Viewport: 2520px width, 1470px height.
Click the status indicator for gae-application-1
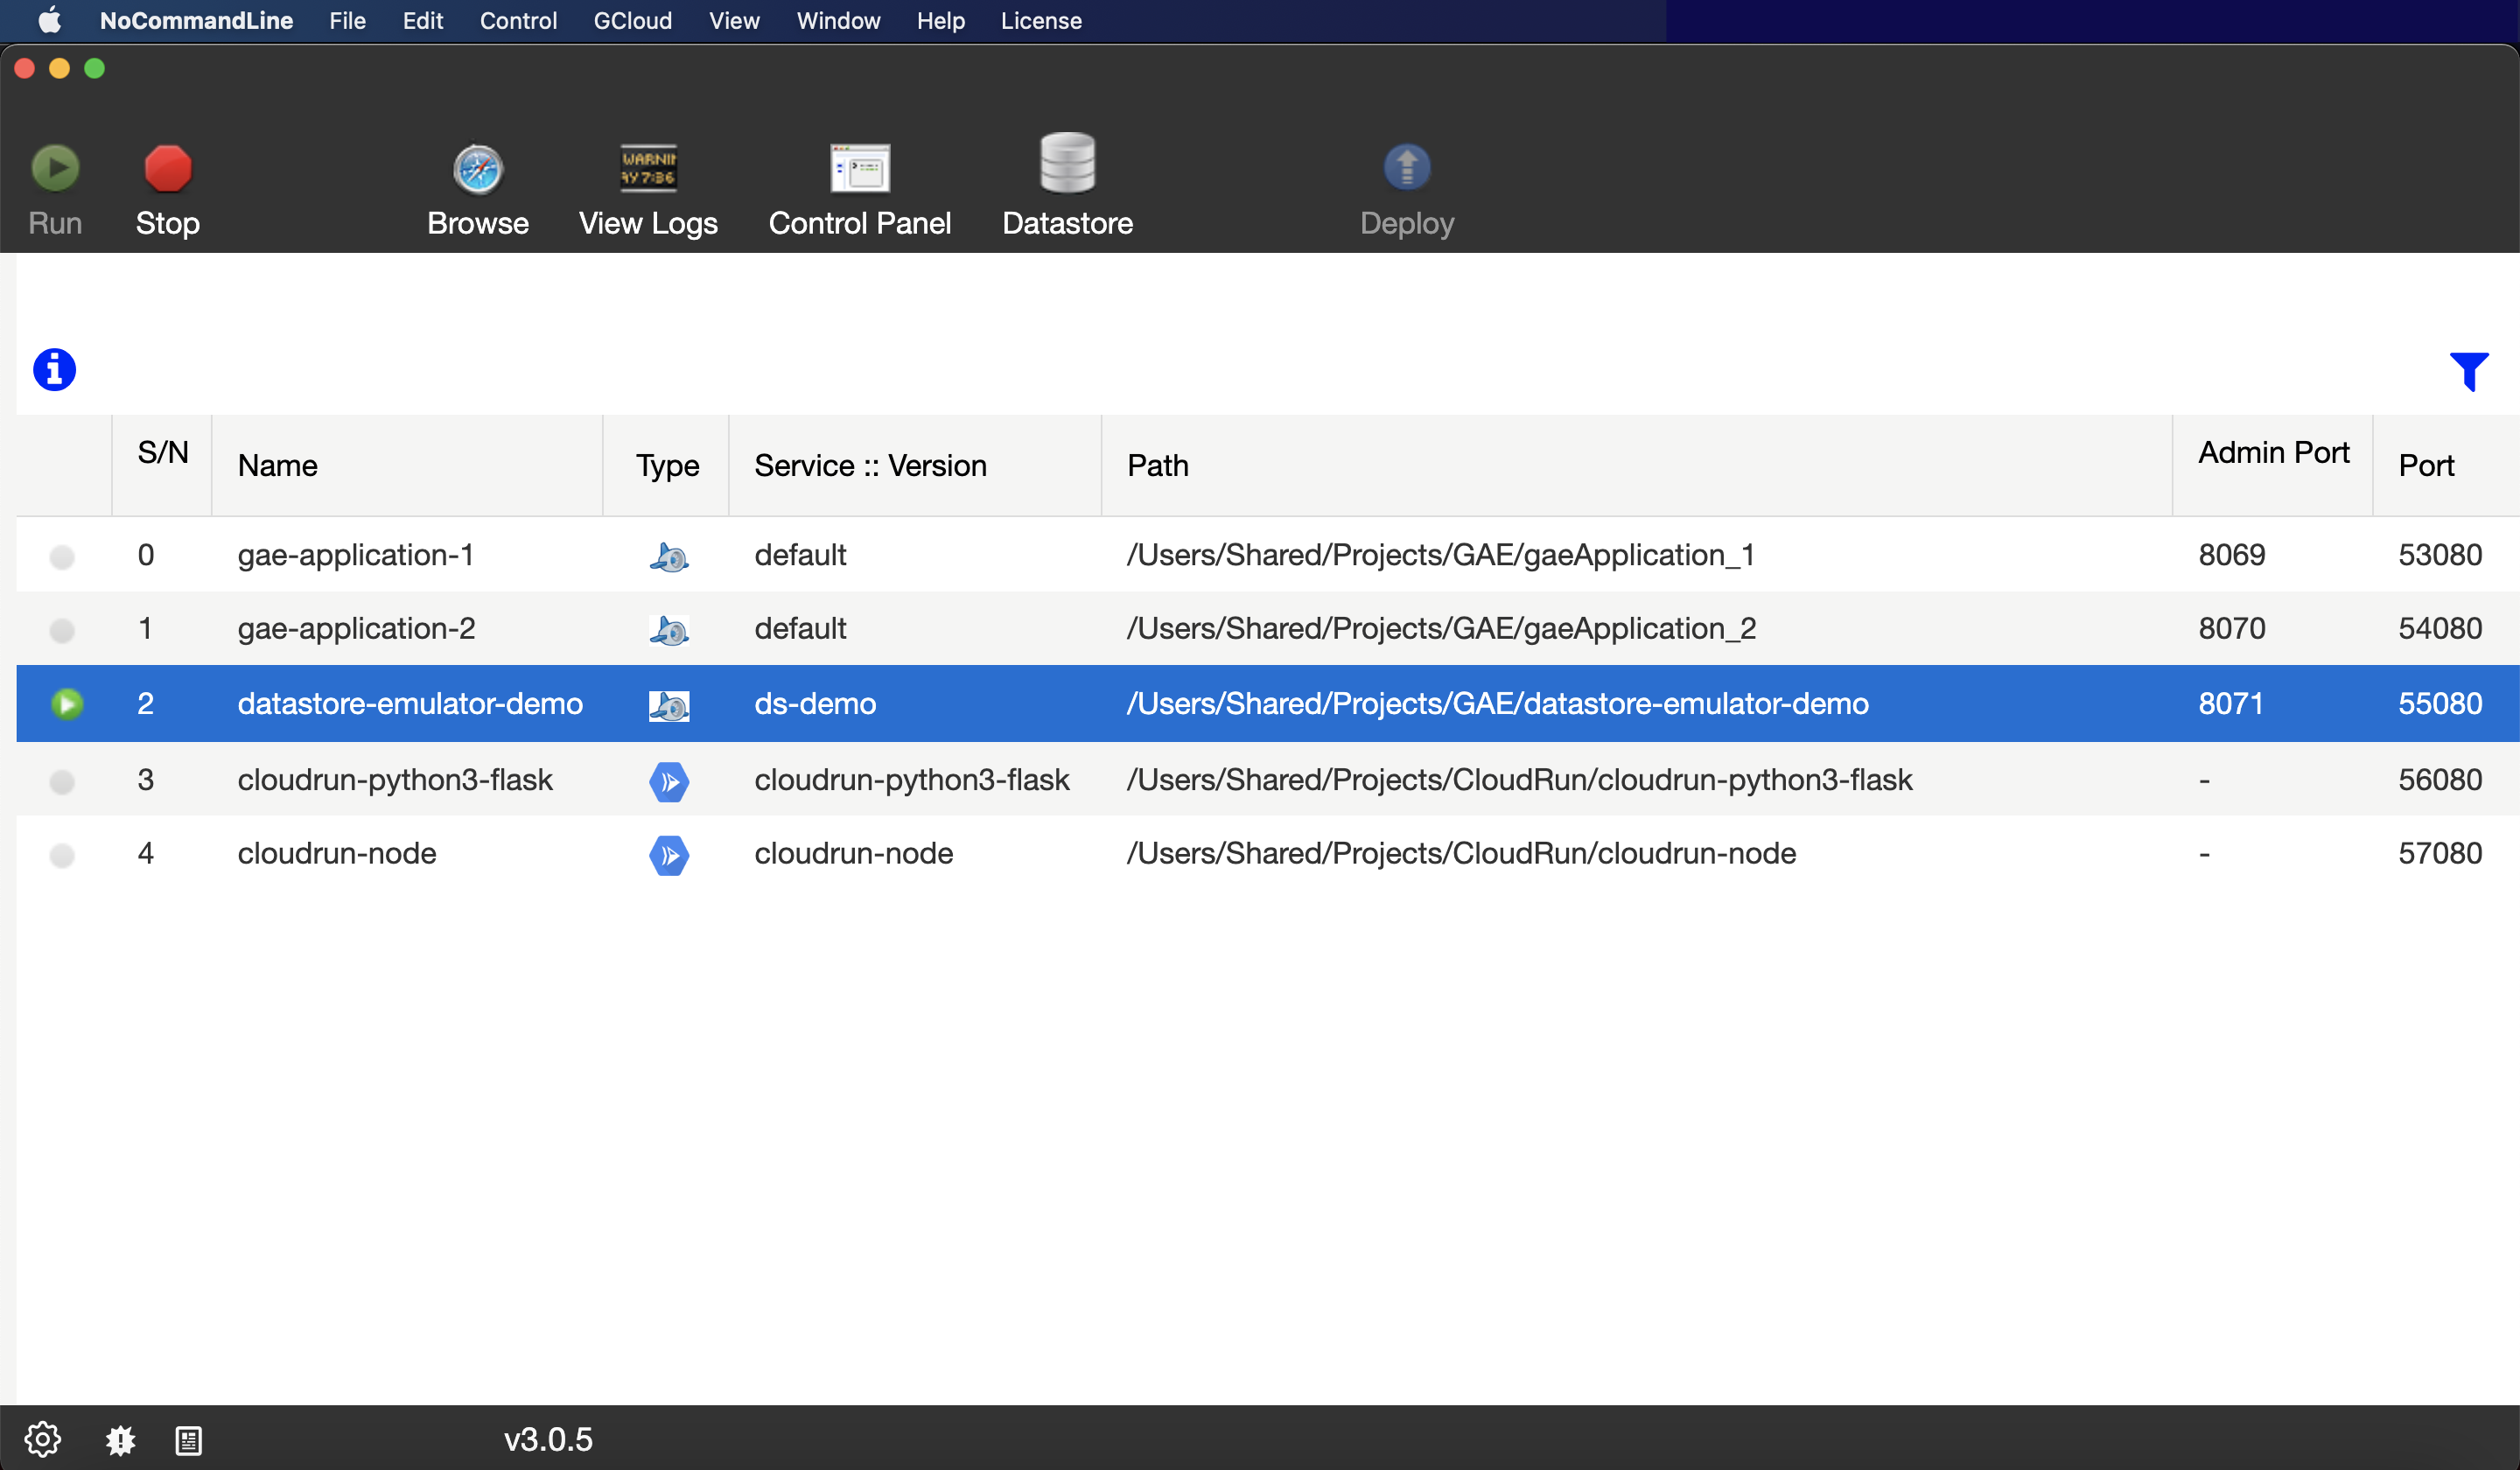point(62,556)
